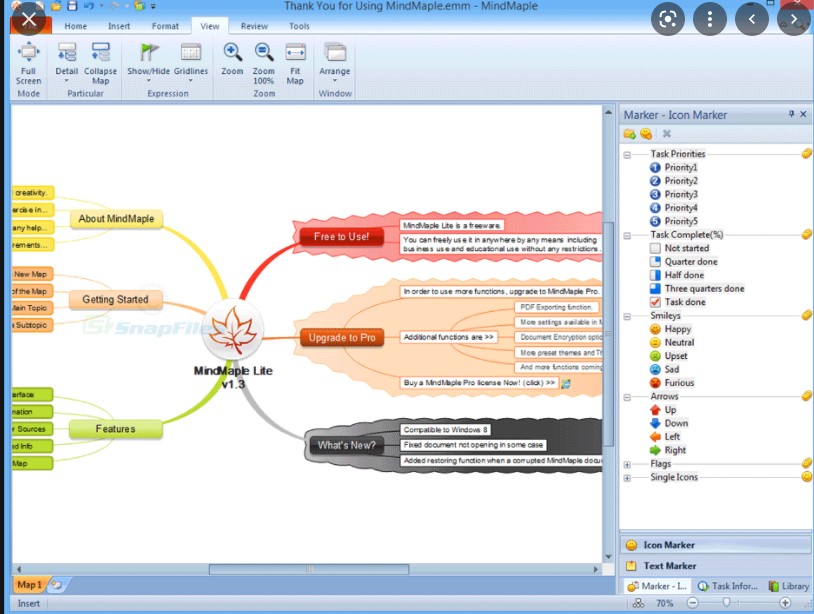This screenshot has height=614, width=814.
Task: Click the Features topic node
Action: coord(115,429)
